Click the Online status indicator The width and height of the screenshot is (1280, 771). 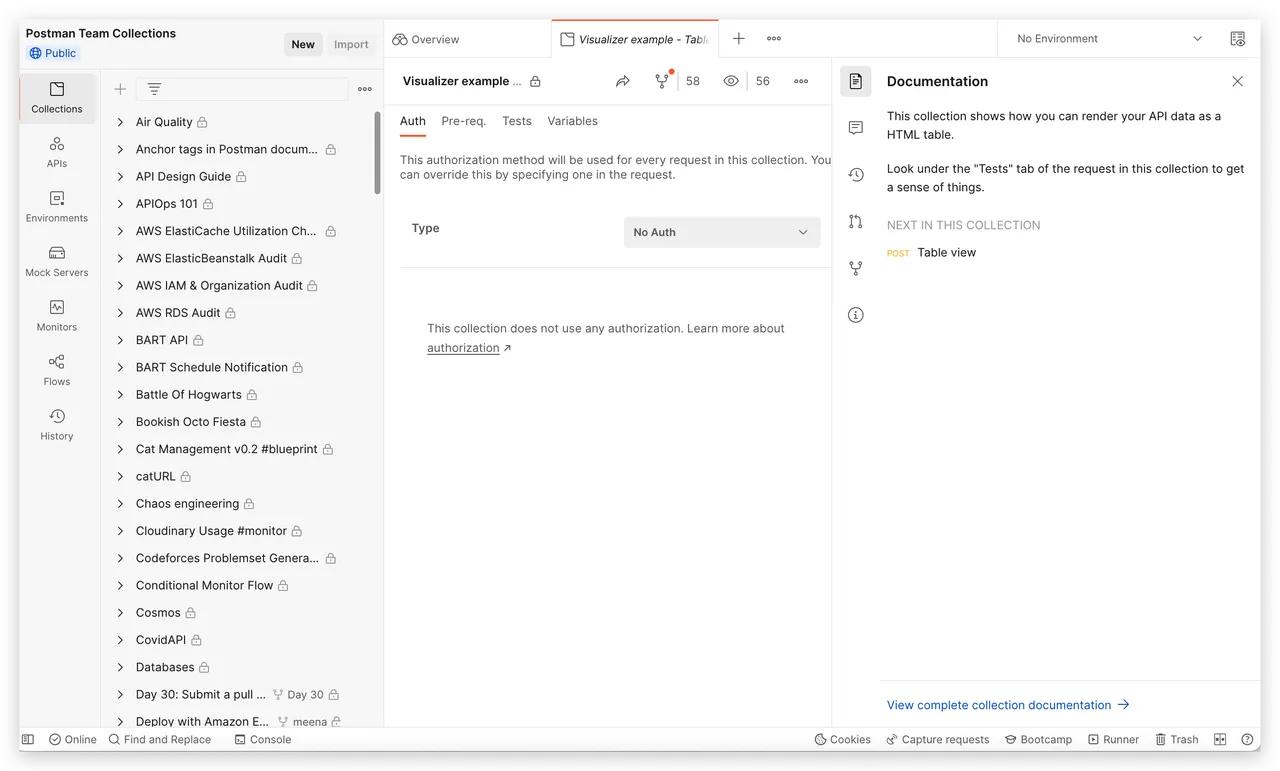coord(73,740)
